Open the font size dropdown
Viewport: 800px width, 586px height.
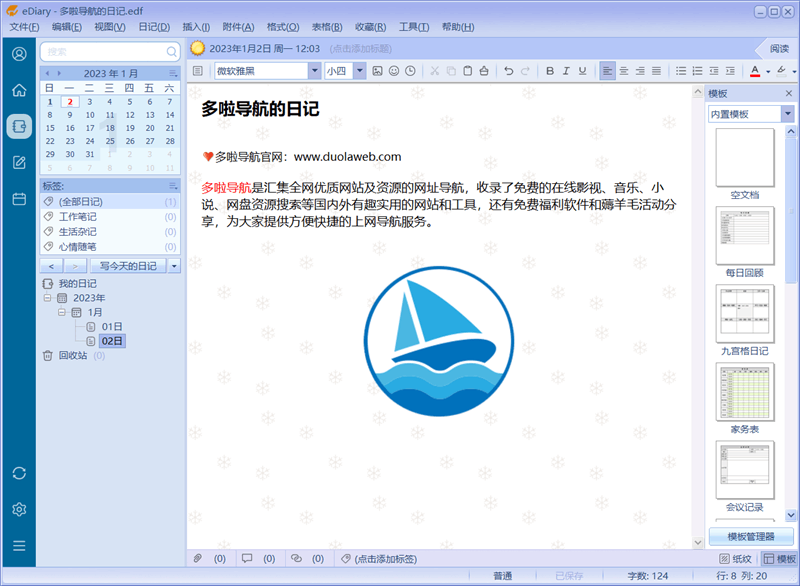360,71
